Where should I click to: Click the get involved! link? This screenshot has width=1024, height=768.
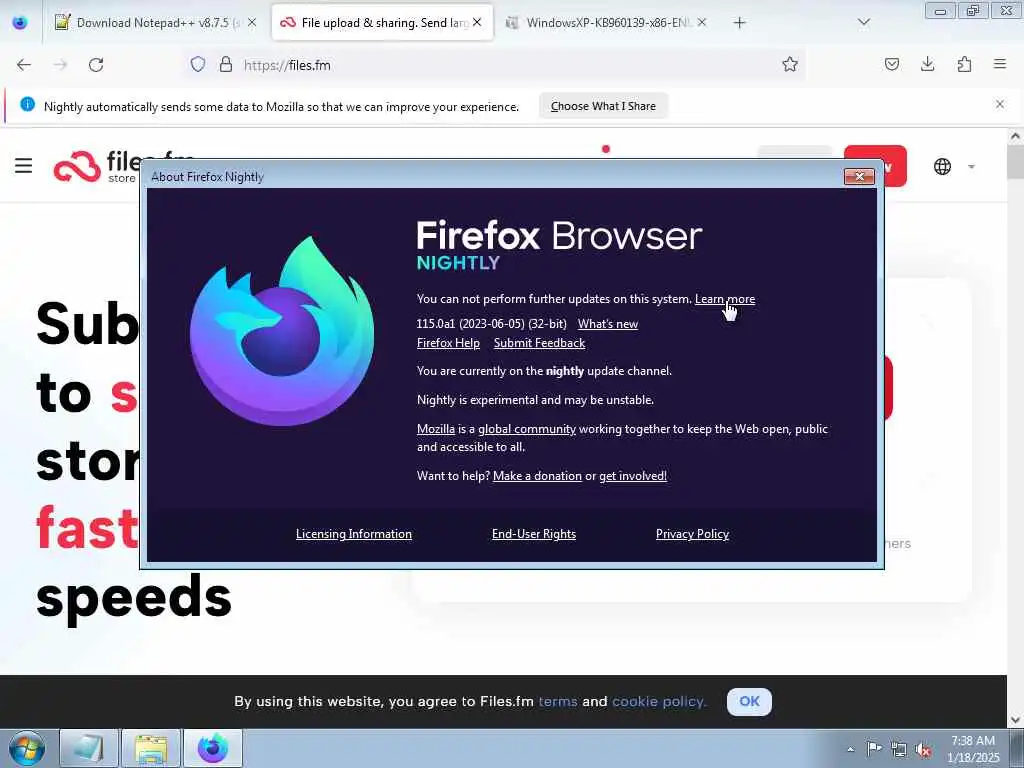coord(633,476)
